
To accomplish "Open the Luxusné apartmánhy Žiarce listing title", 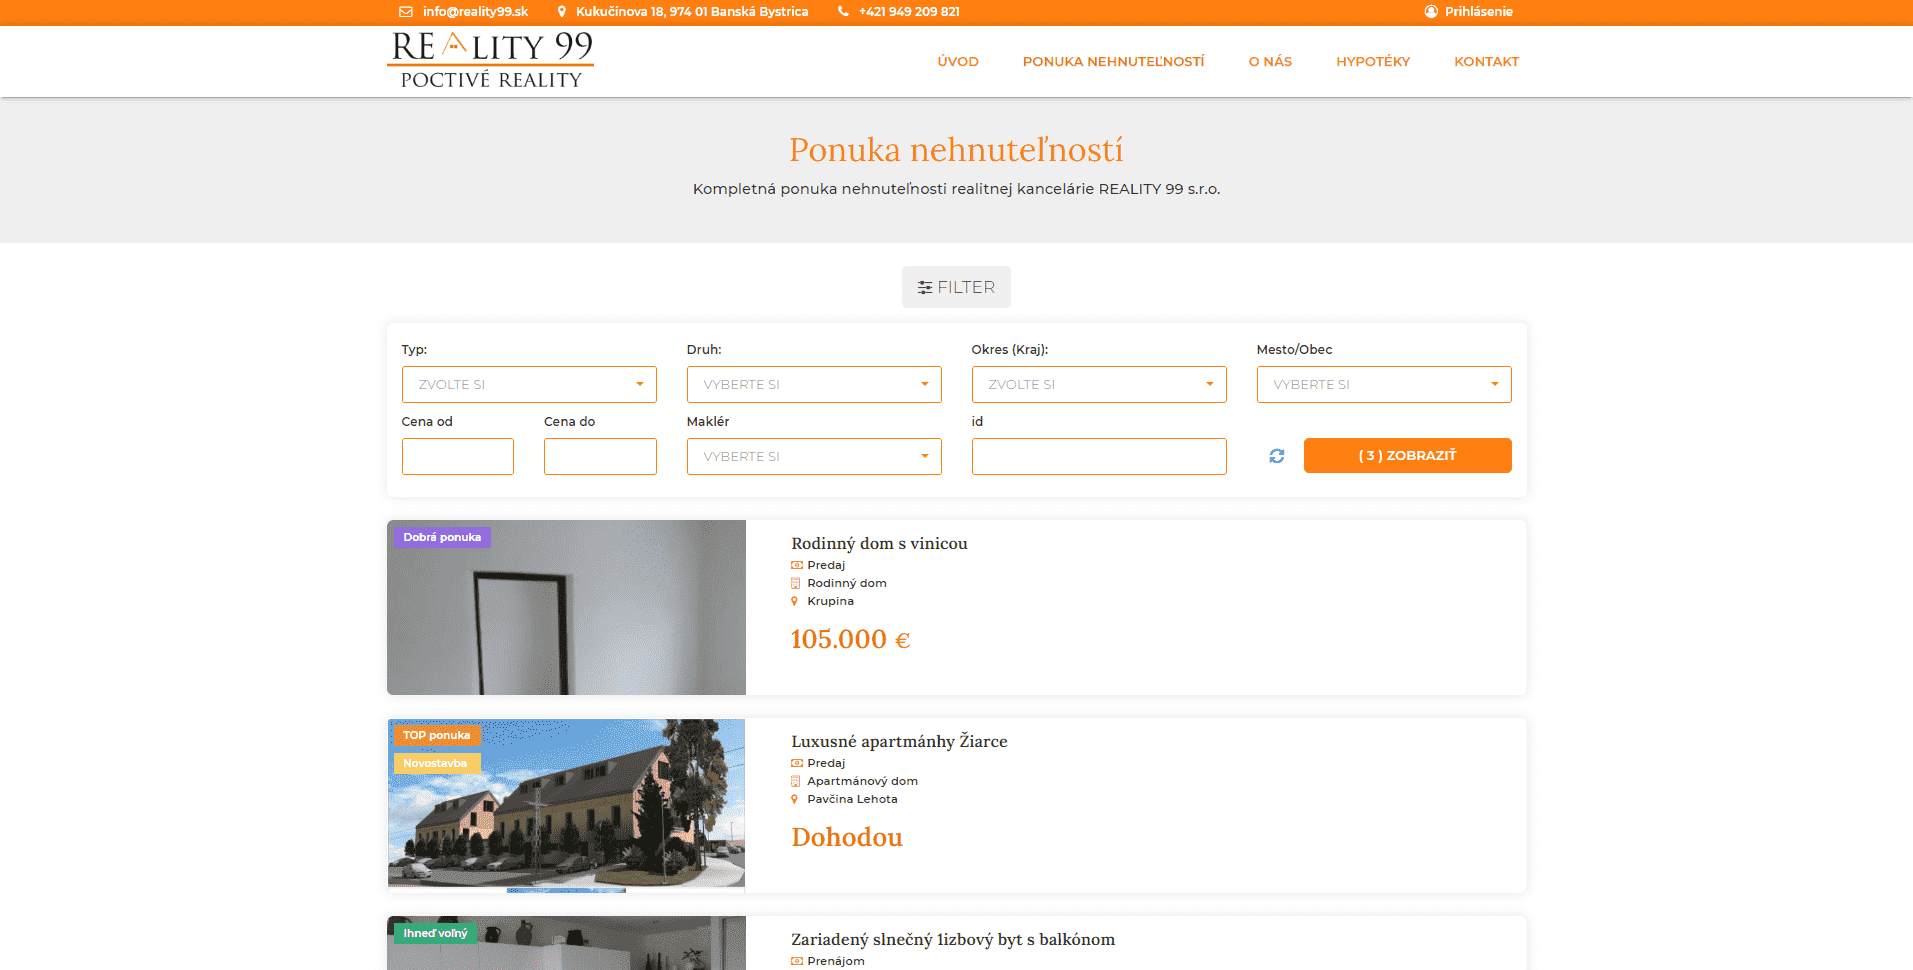I will point(899,742).
